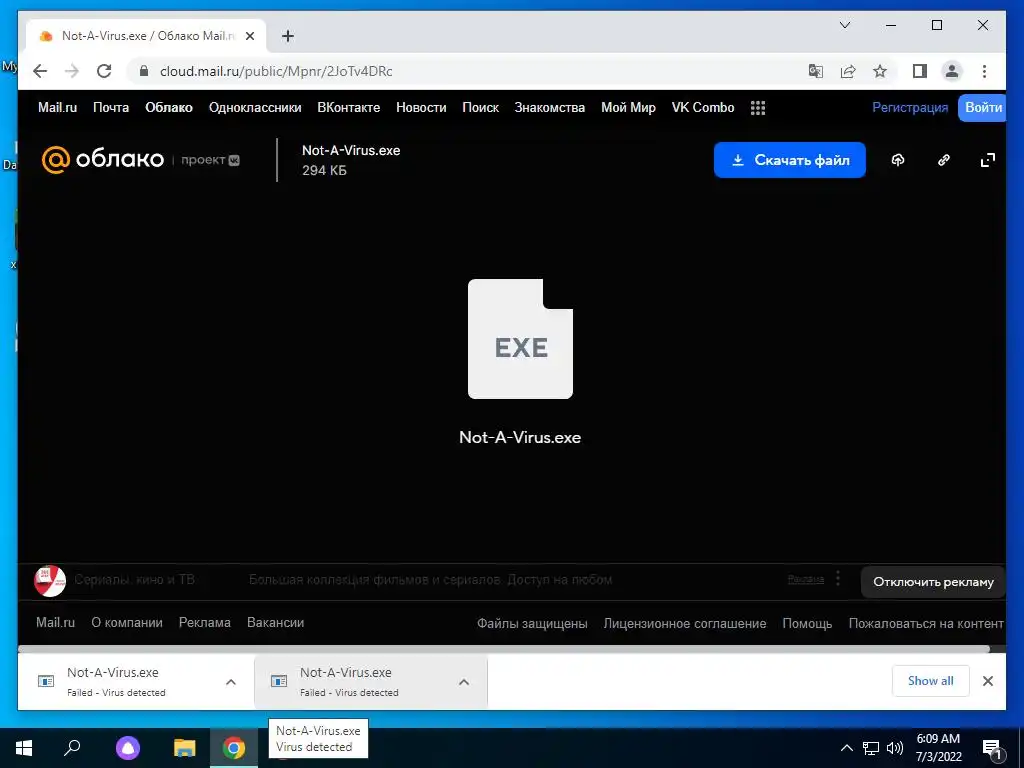1024x768 pixels.
Task: Open Облако in top navigation
Action: pyautogui.click(x=169, y=108)
